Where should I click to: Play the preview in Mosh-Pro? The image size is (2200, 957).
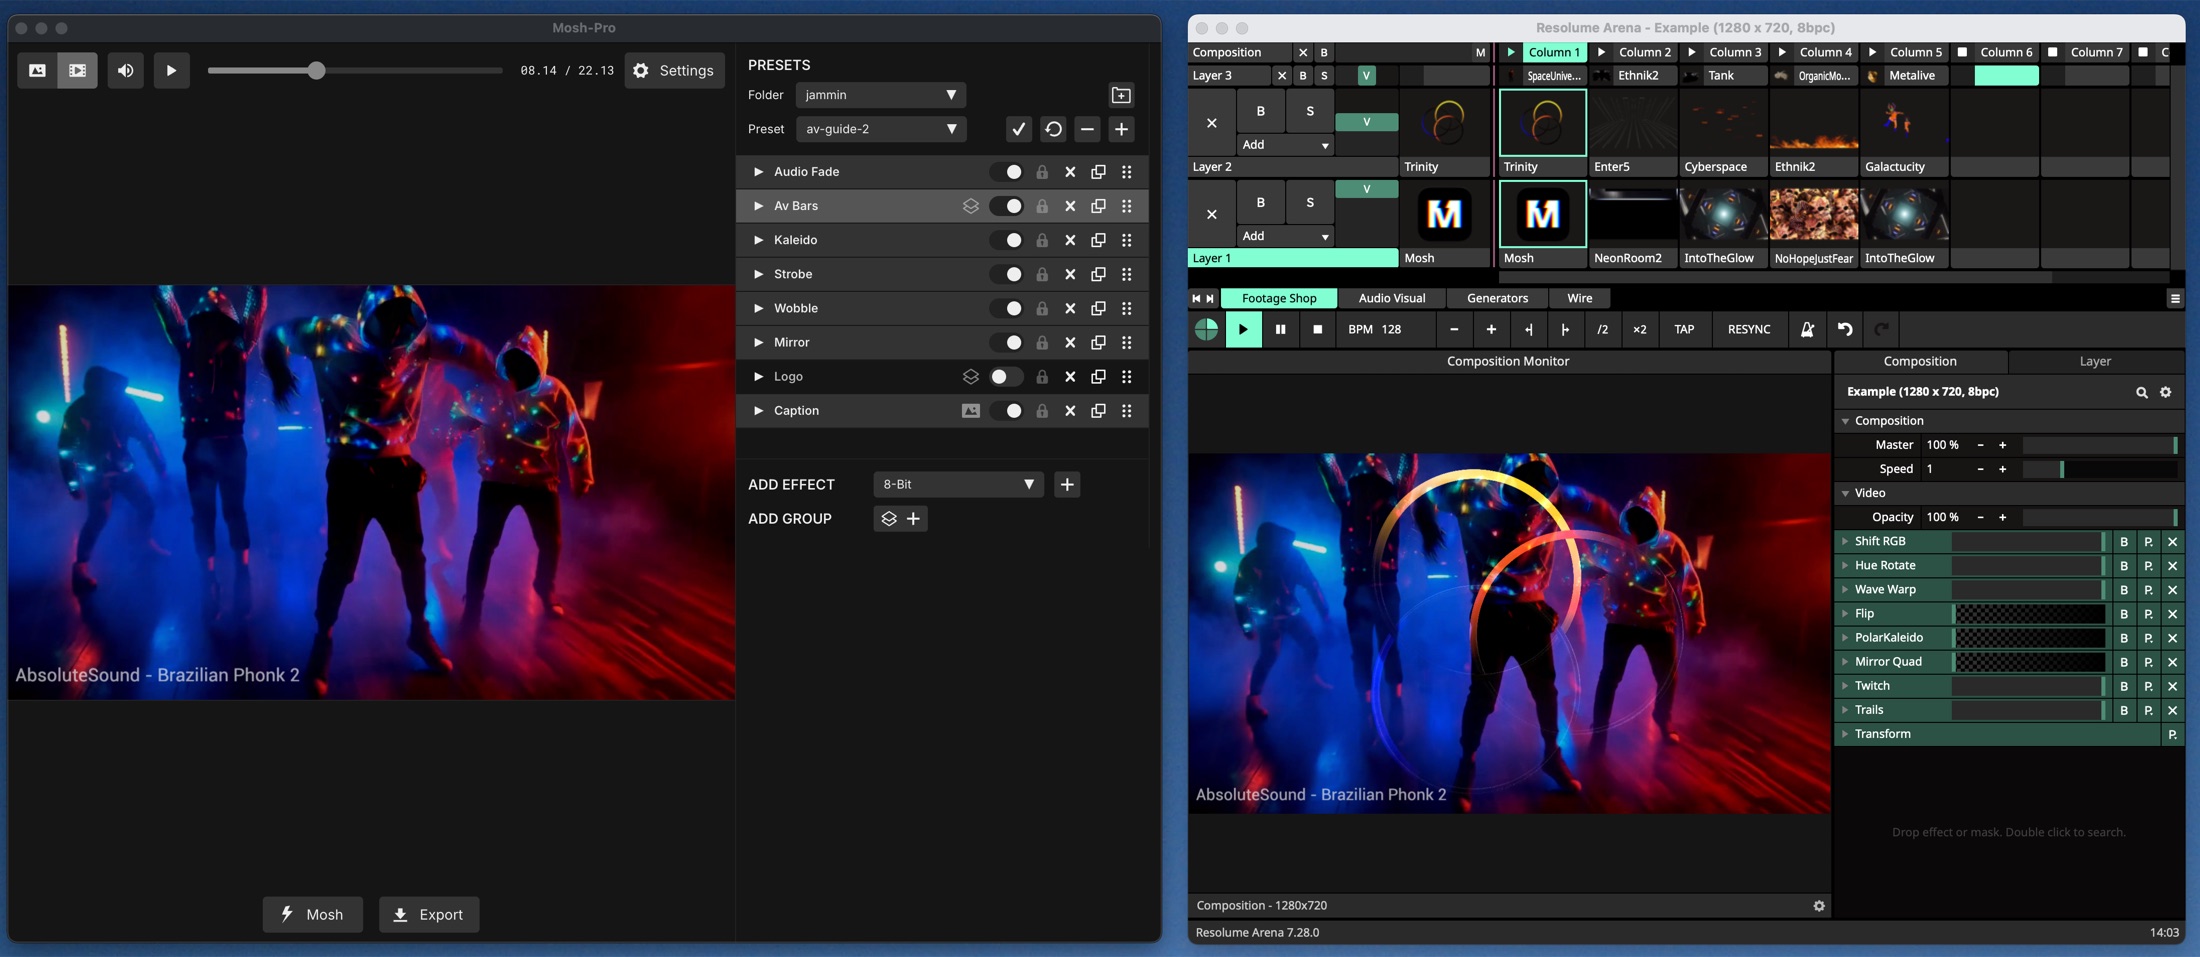(171, 71)
